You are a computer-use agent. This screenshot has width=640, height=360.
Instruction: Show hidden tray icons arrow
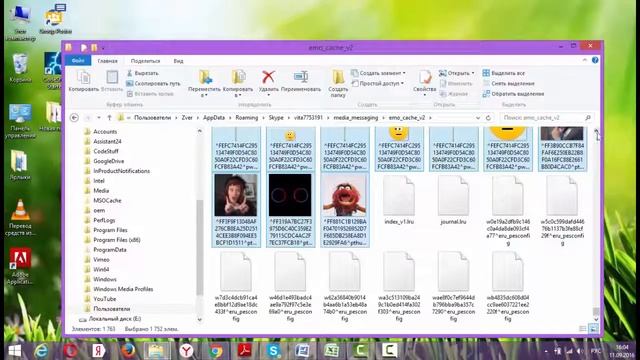546,351
